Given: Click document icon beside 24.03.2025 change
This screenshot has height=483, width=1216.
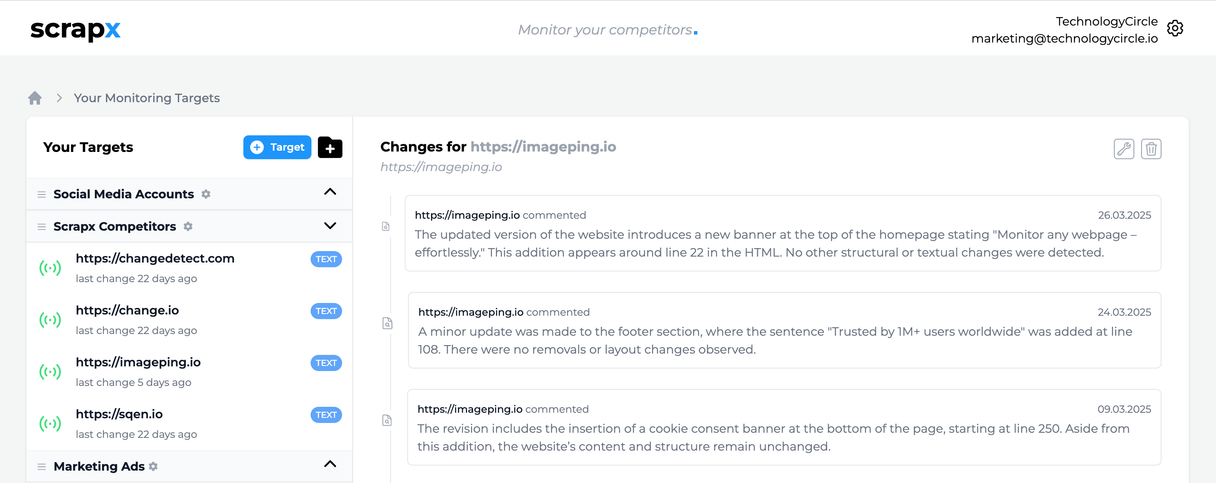Looking at the screenshot, I should tap(387, 323).
